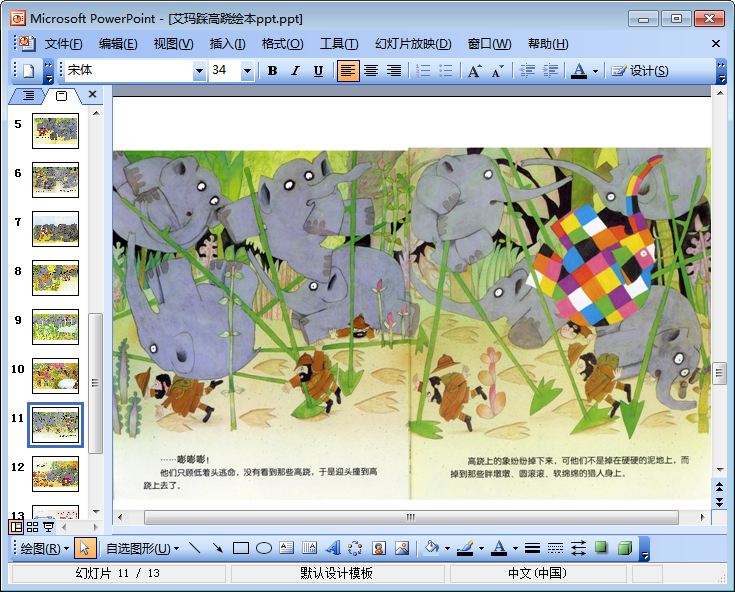Select slide 12 thumbnail
The width and height of the screenshot is (735, 592).
(x=55, y=474)
